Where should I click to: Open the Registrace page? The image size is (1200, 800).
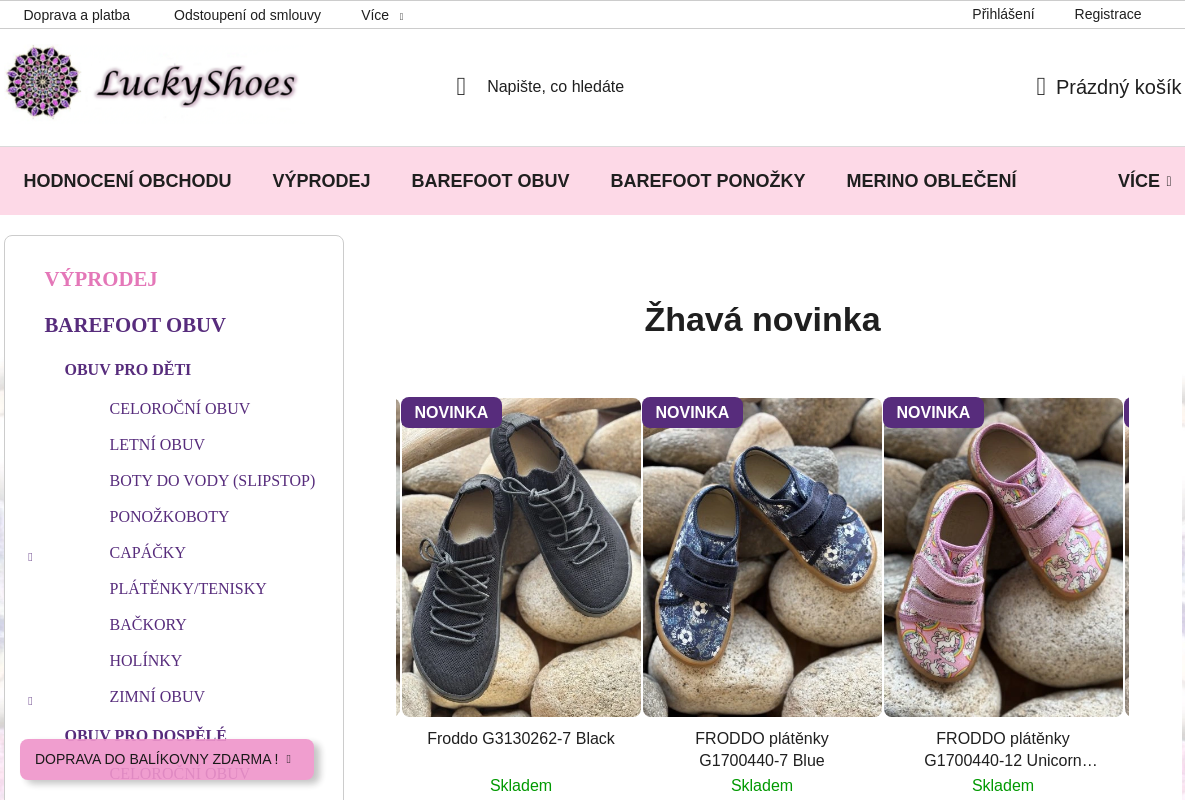coord(1108,14)
